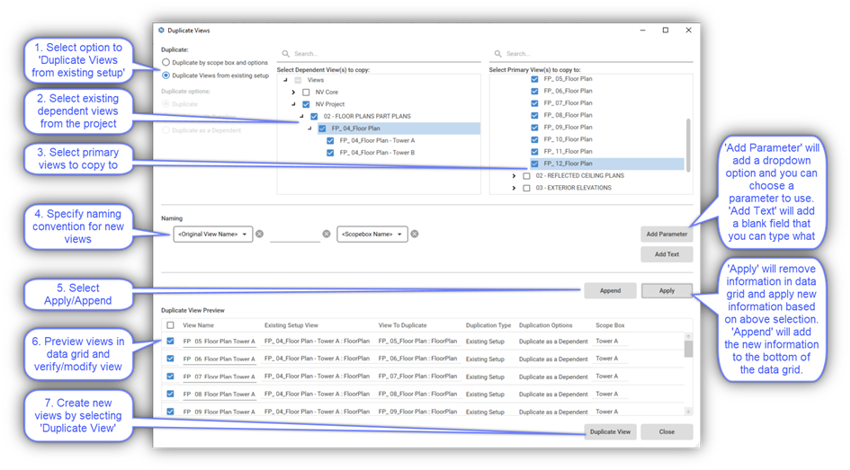
Task: Maximize the Duplicate Views window
Action: point(665,30)
